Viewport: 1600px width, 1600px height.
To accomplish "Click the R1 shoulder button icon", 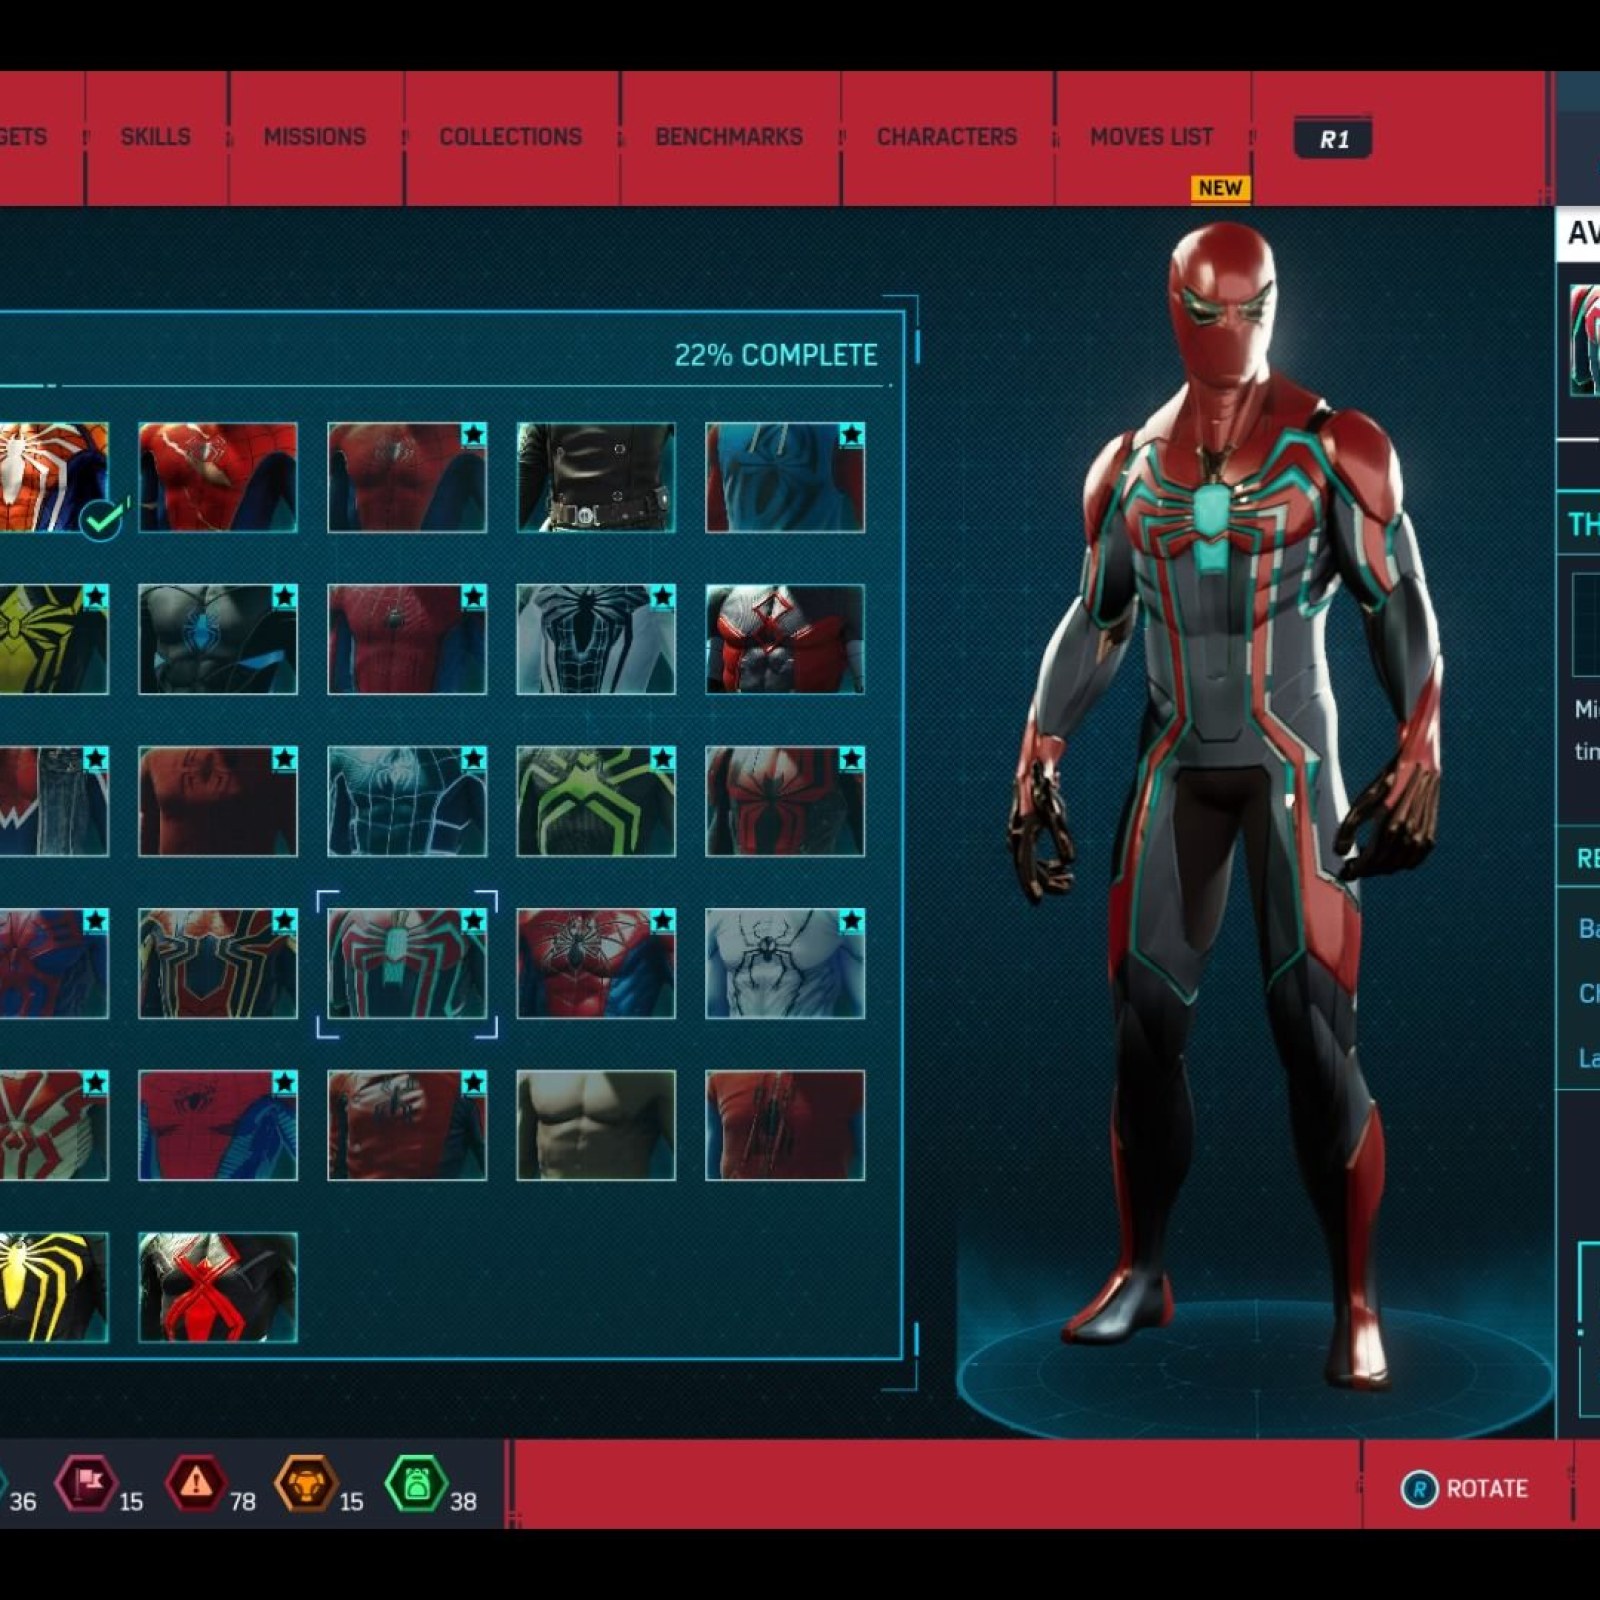I will [1333, 139].
